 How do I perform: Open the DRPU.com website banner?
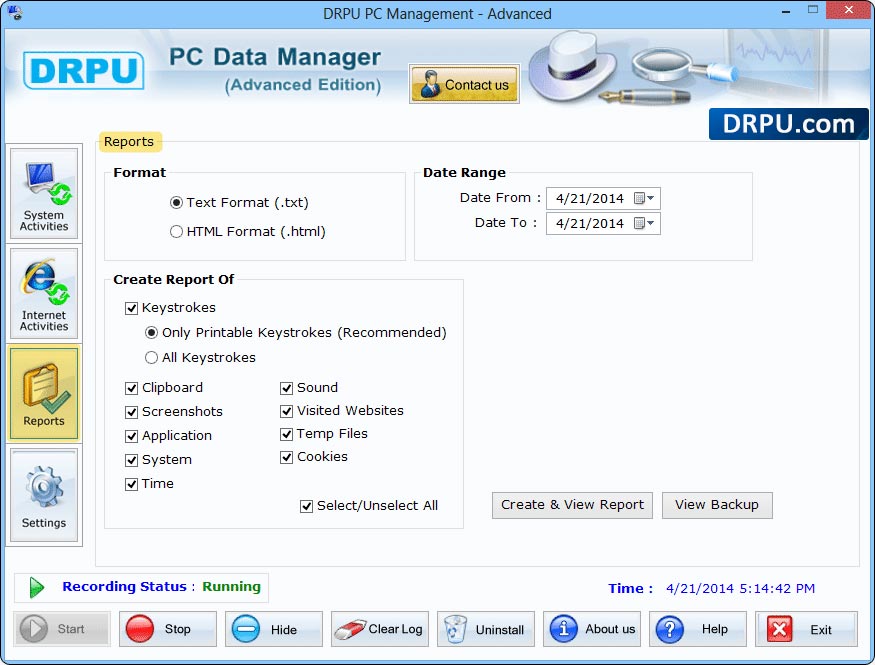(x=789, y=124)
